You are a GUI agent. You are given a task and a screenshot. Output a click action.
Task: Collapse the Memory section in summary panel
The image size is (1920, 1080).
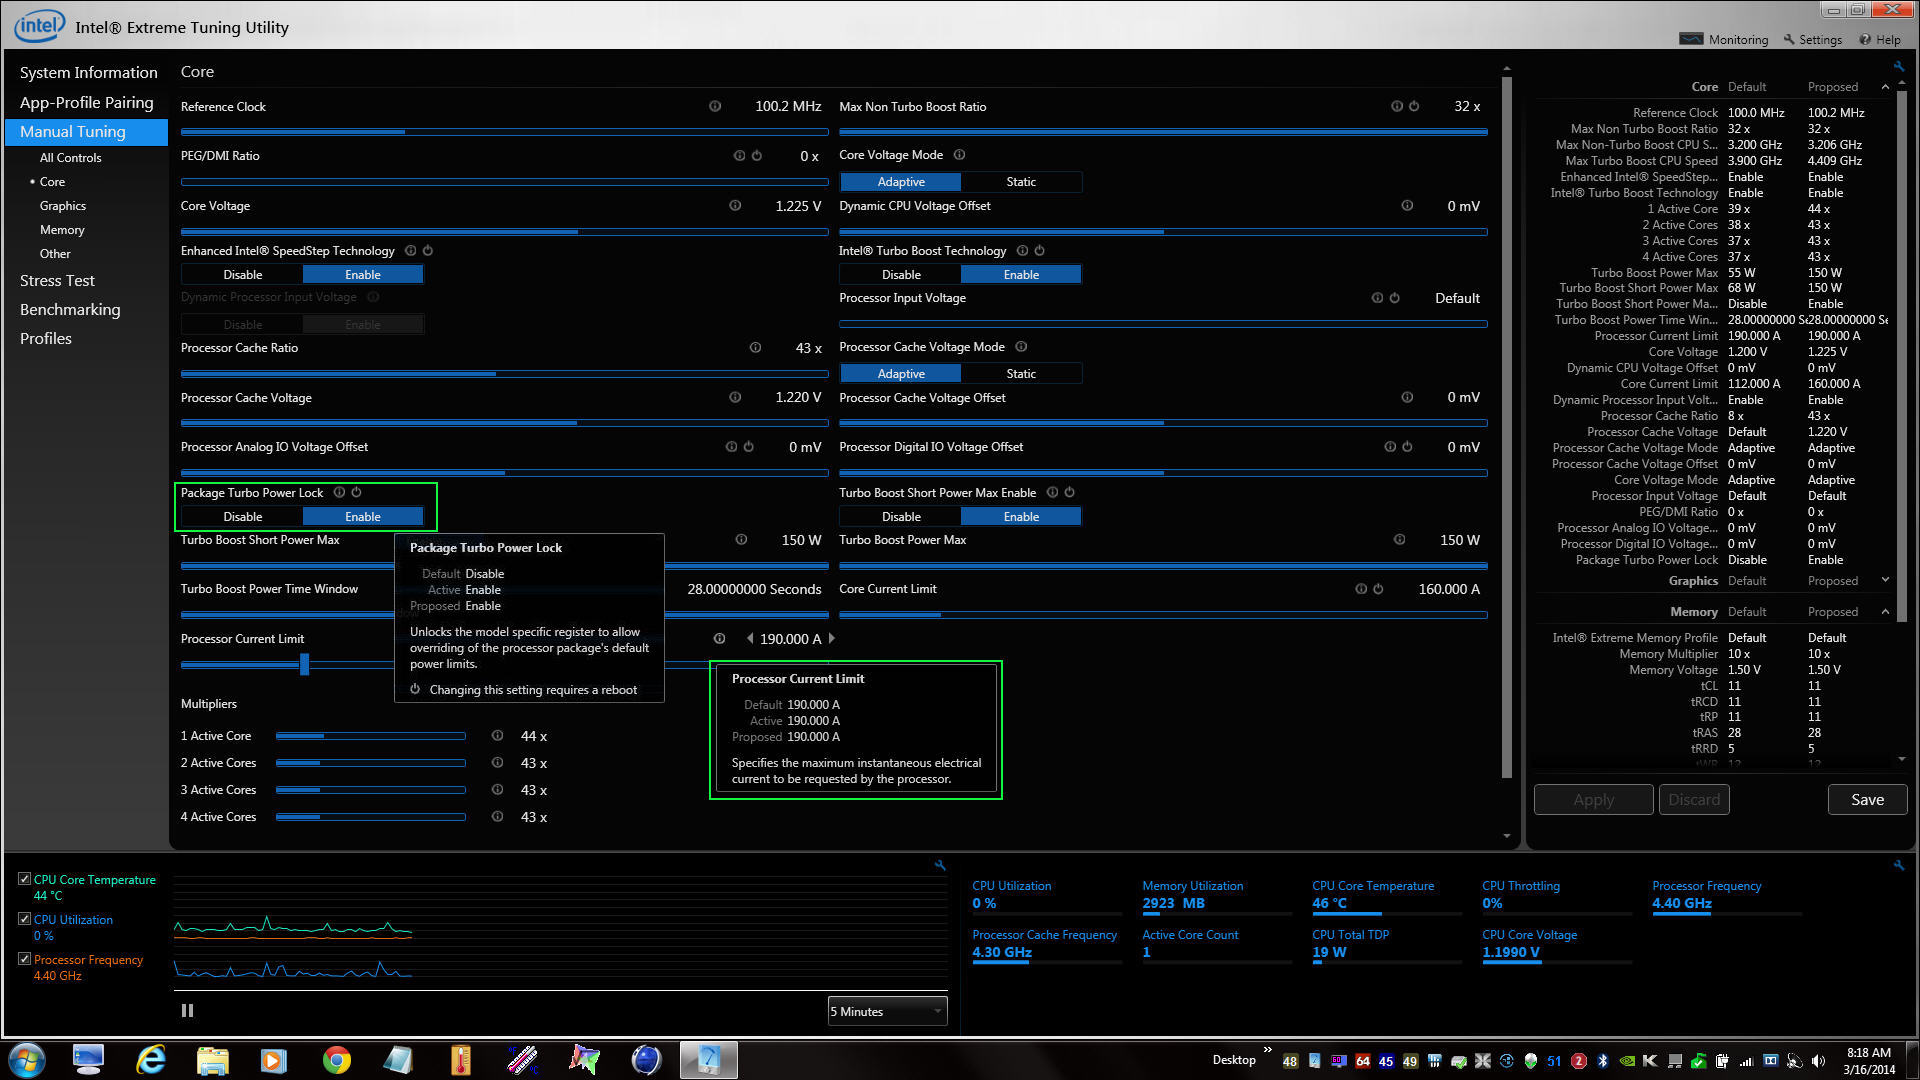click(1886, 612)
